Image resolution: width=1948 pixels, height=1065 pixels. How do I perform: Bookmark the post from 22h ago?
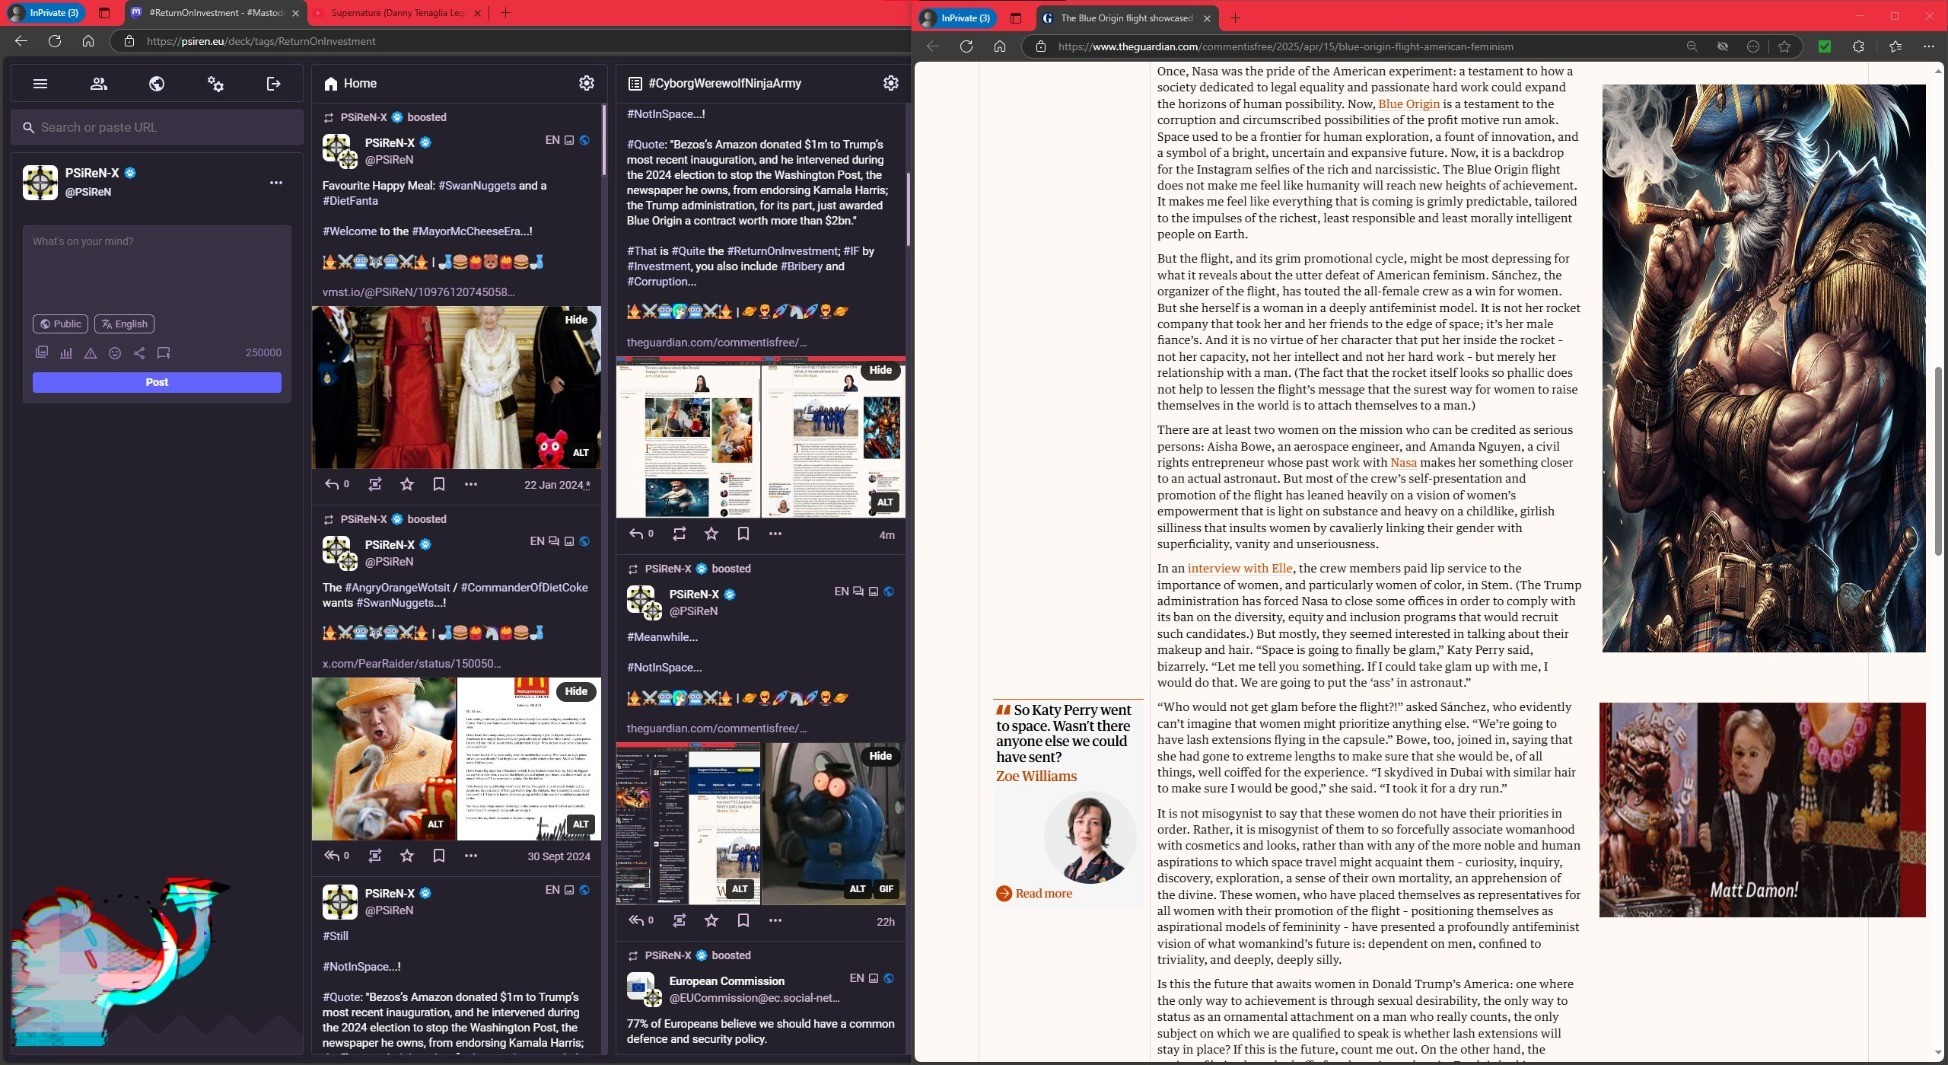[x=743, y=920]
